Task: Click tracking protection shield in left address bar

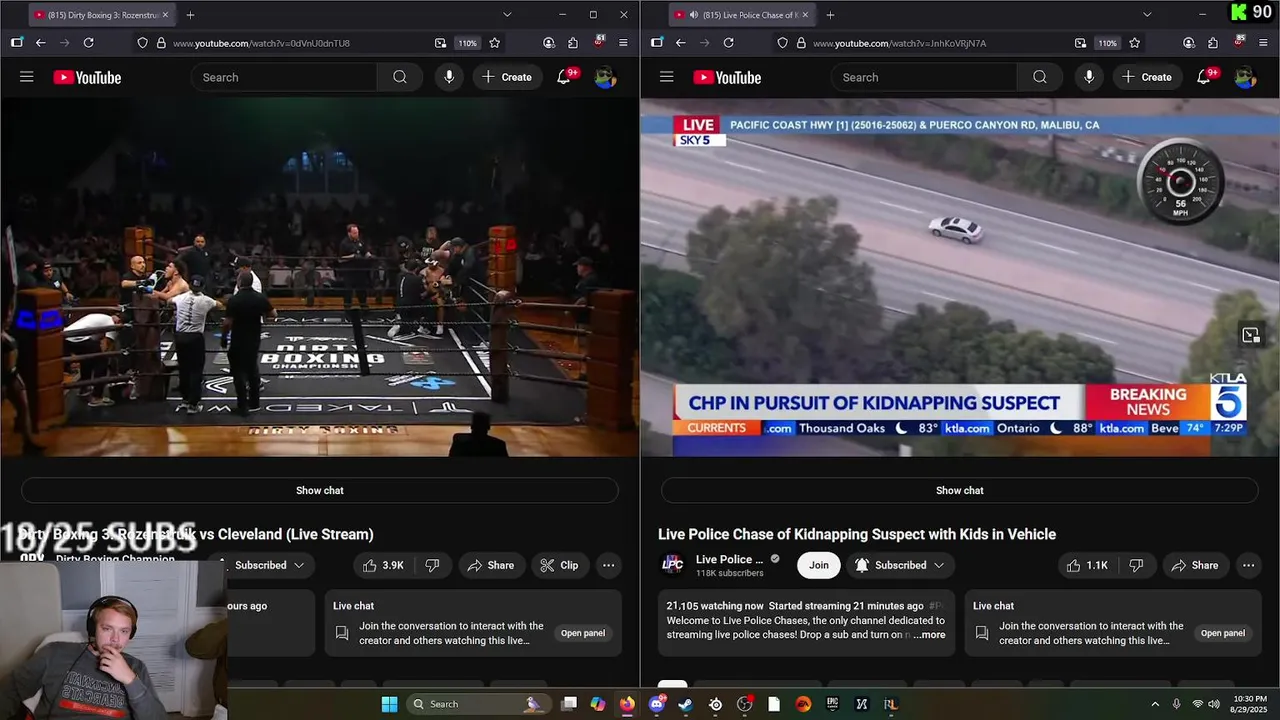Action: pyautogui.click(x=143, y=43)
